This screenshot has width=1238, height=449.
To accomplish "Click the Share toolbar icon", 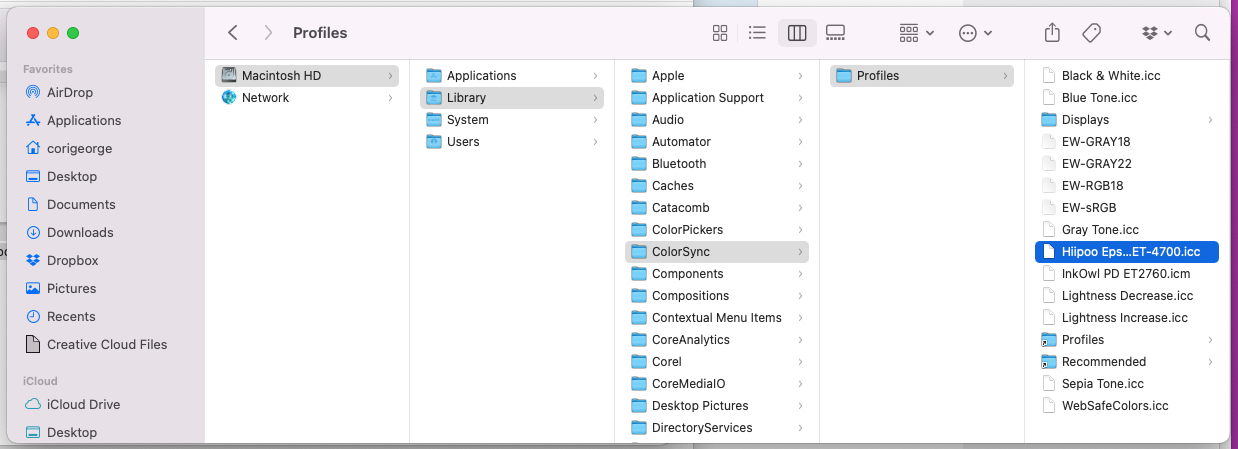I will 1052,33.
